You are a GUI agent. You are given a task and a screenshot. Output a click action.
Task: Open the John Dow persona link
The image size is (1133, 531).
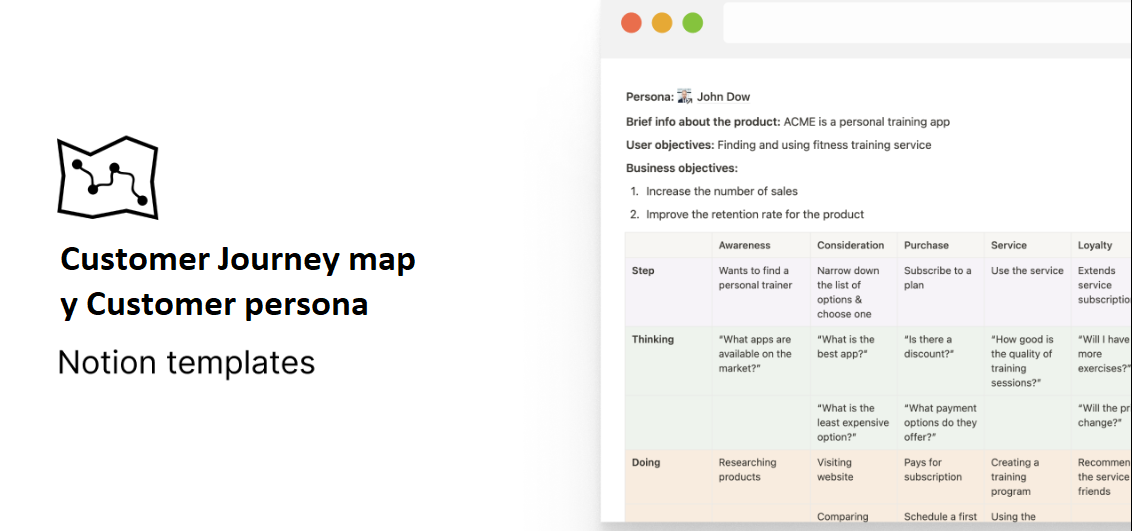(x=723, y=97)
